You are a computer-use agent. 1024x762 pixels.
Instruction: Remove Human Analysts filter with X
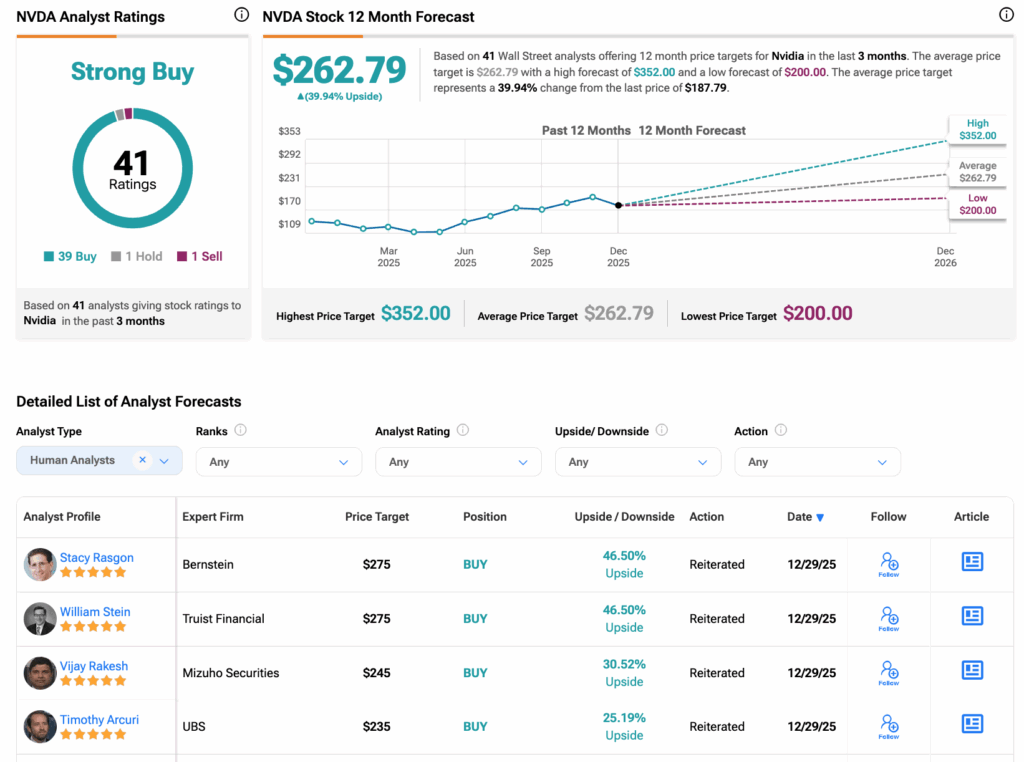143,460
